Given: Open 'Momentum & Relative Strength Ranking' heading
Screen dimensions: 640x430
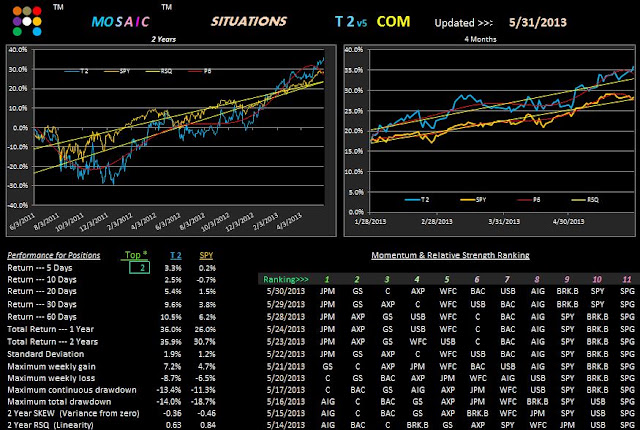Looking at the screenshot, I should point(450,255).
